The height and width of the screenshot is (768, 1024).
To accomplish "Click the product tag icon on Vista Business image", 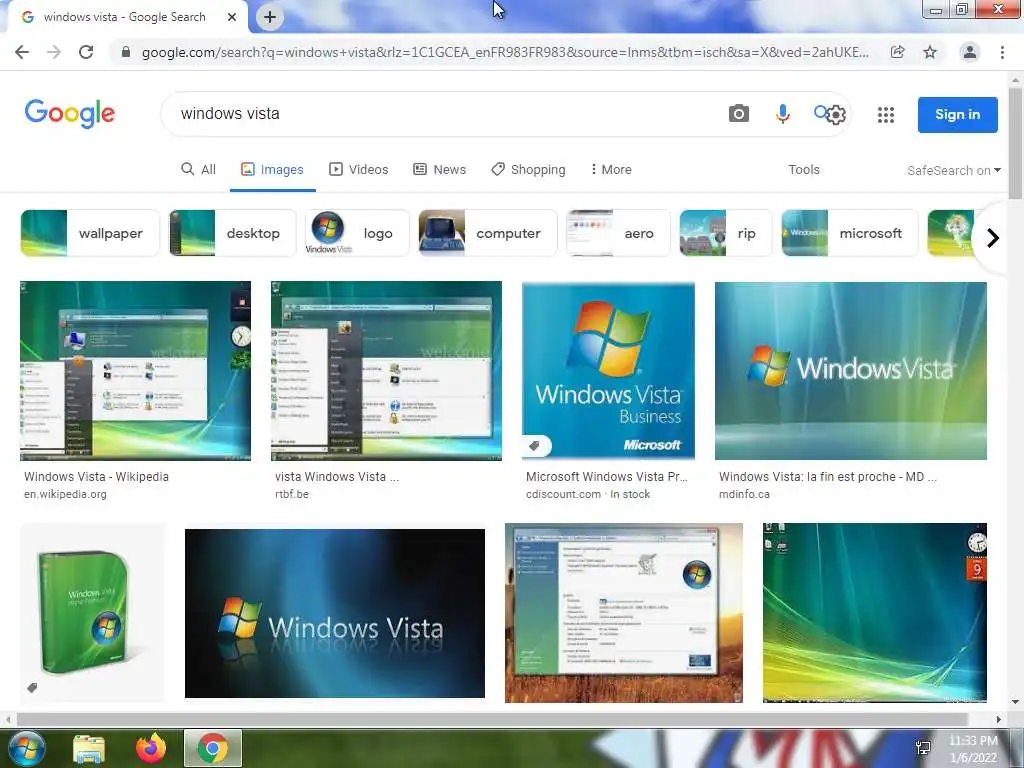I will pos(534,446).
